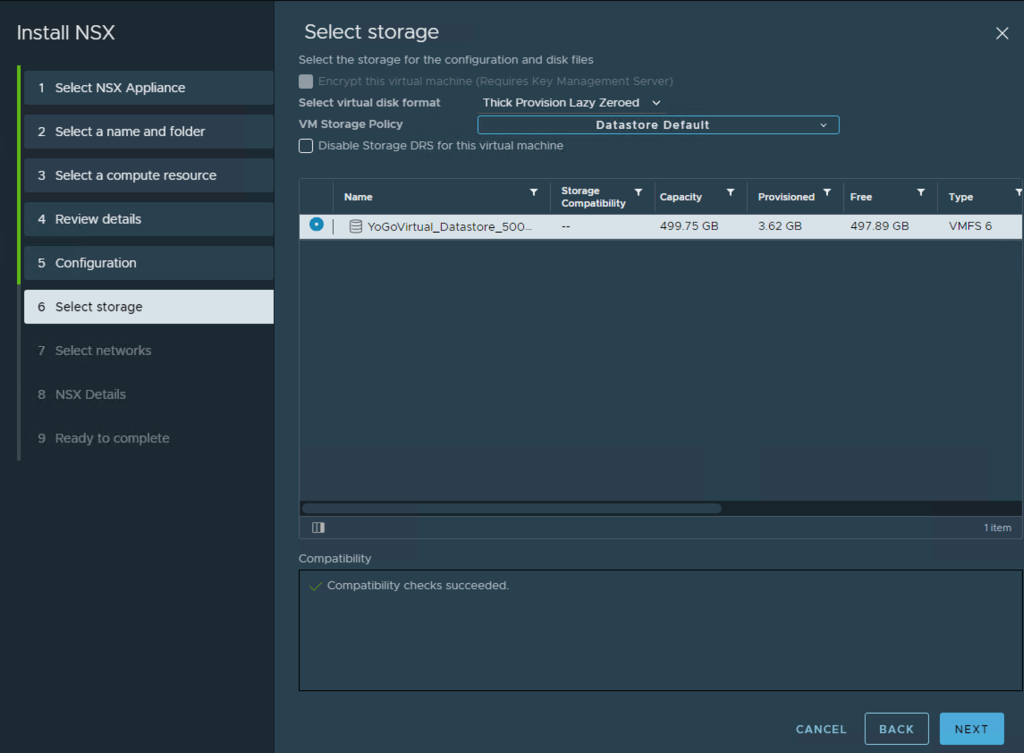Return to step 5 Configuration
Image resolution: width=1024 pixels, height=753 pixels.
click(x=148, y=263)
